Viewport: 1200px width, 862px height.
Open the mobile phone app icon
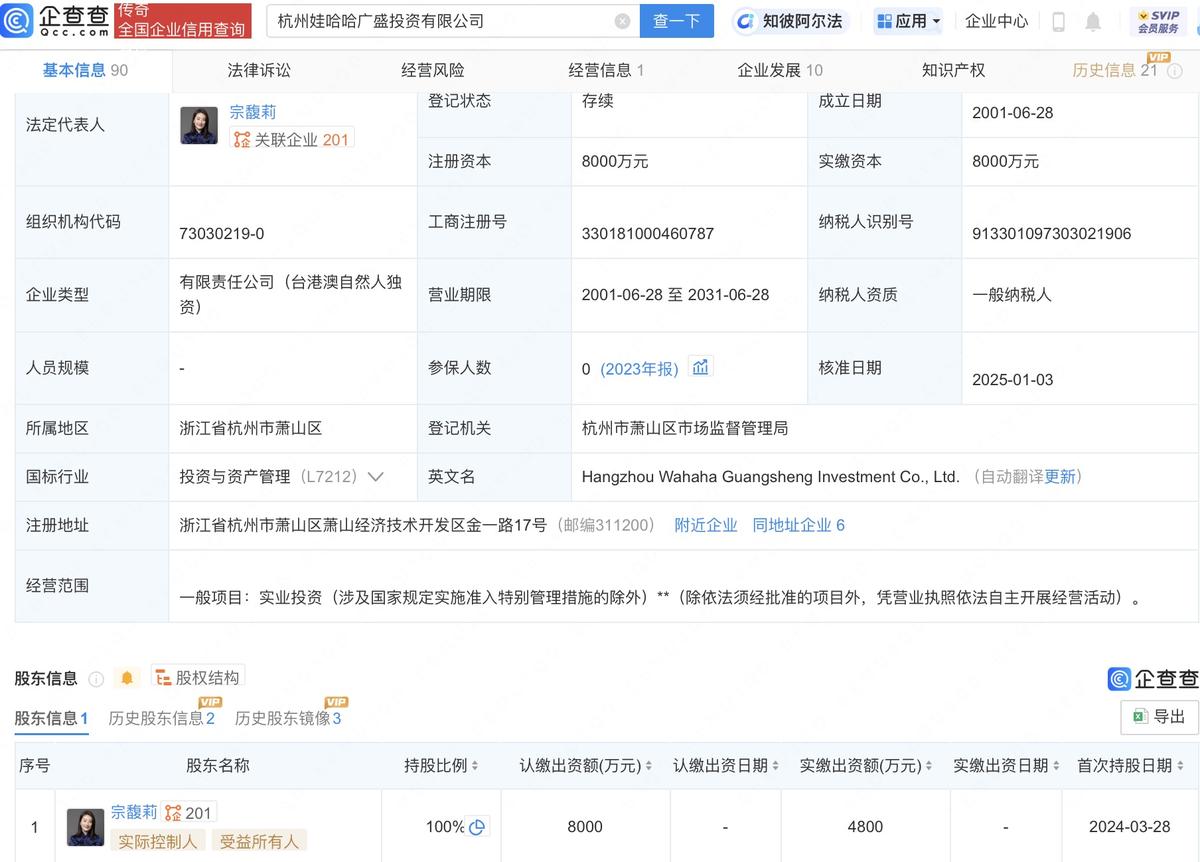[1059, 21]
